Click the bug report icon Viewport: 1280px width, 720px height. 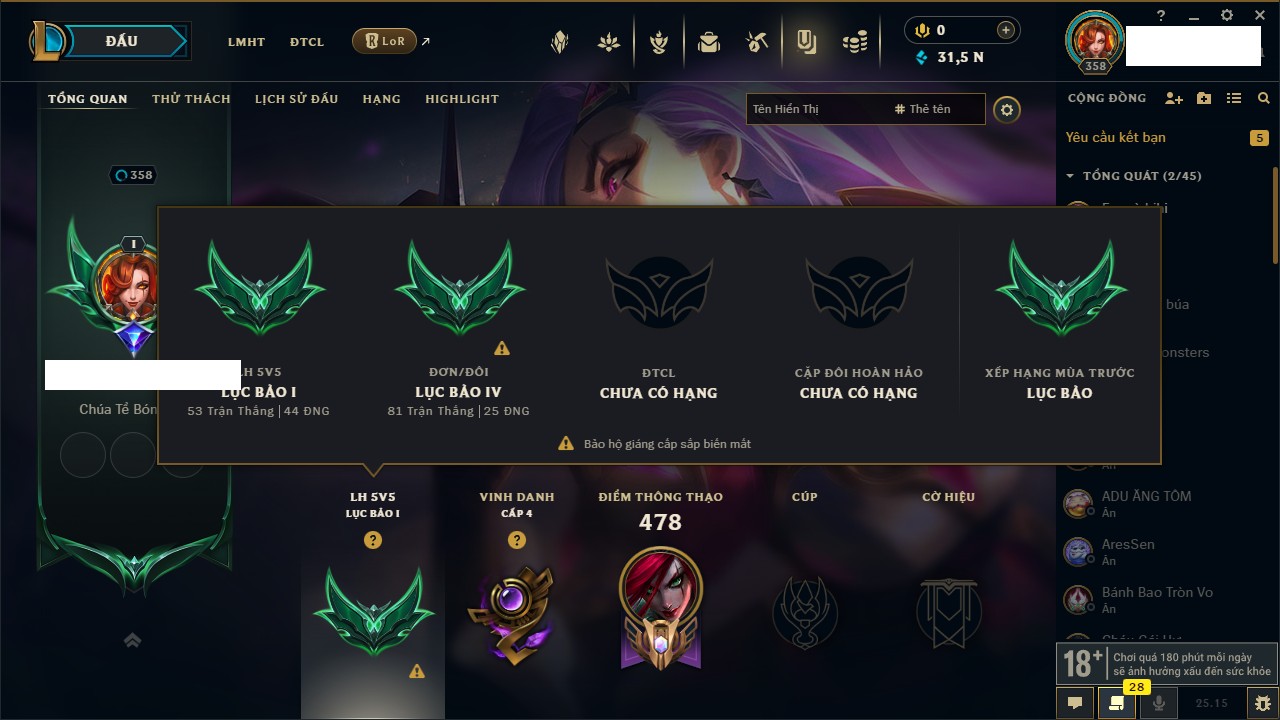[x=1263, y=703]
